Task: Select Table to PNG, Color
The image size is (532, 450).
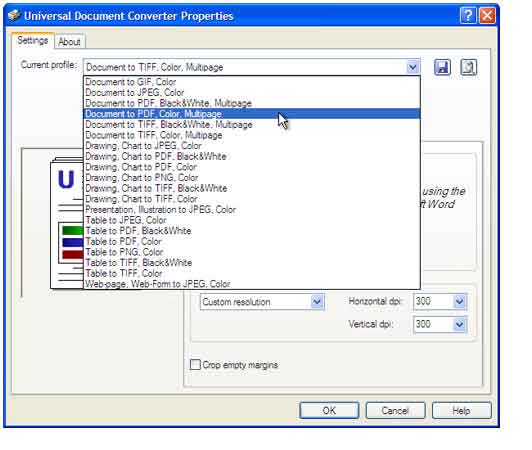Action: click(x=252, y=252)
